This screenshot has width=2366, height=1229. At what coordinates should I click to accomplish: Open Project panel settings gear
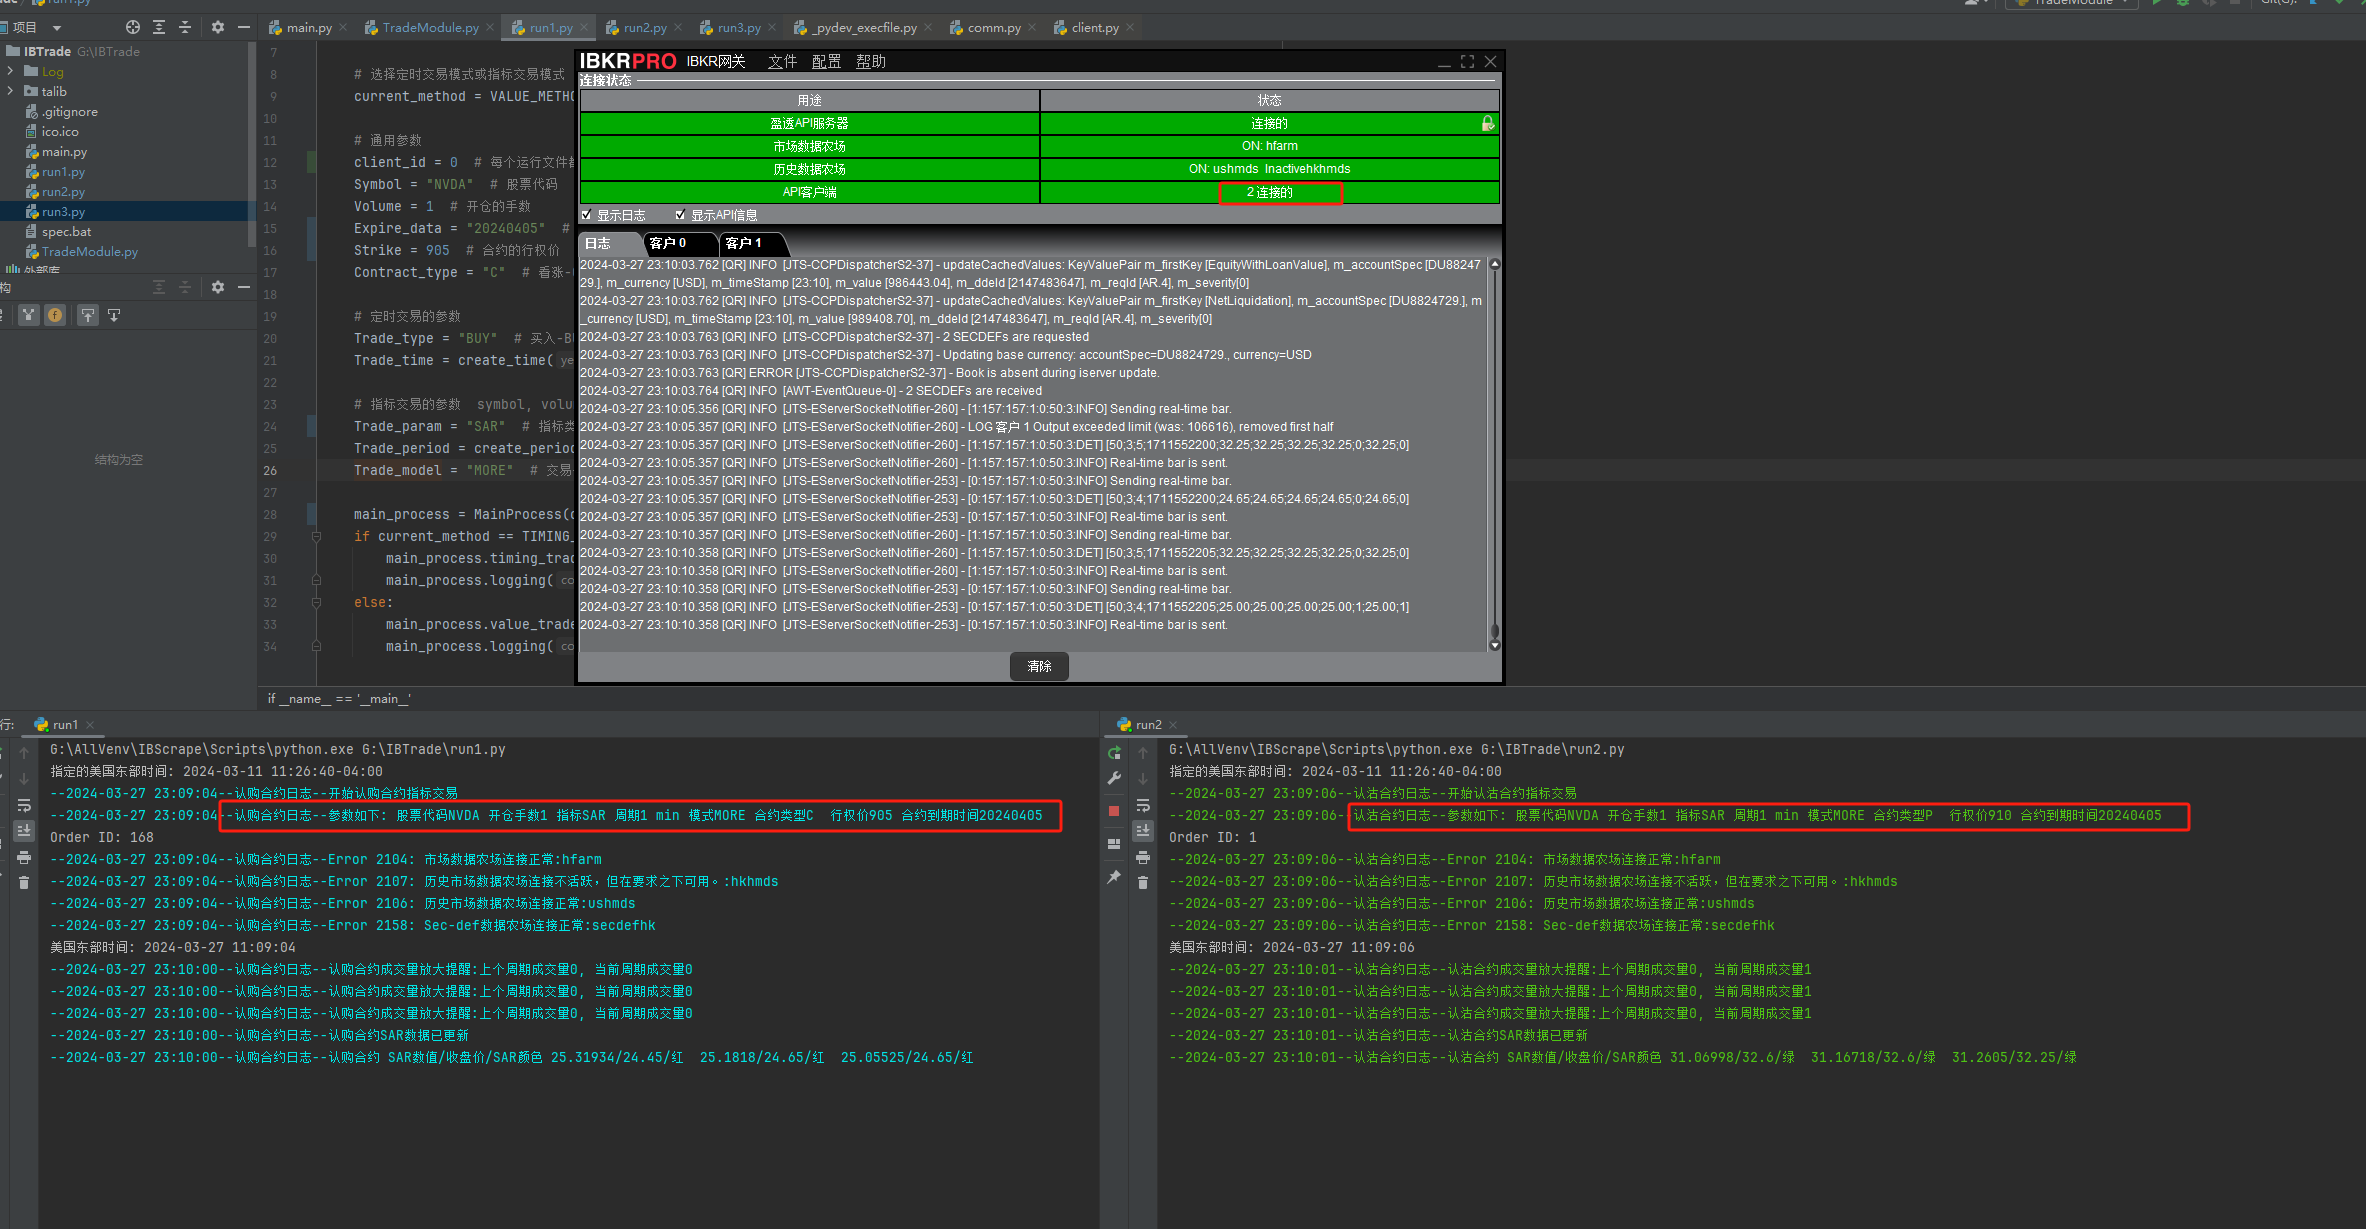point(218,27)
